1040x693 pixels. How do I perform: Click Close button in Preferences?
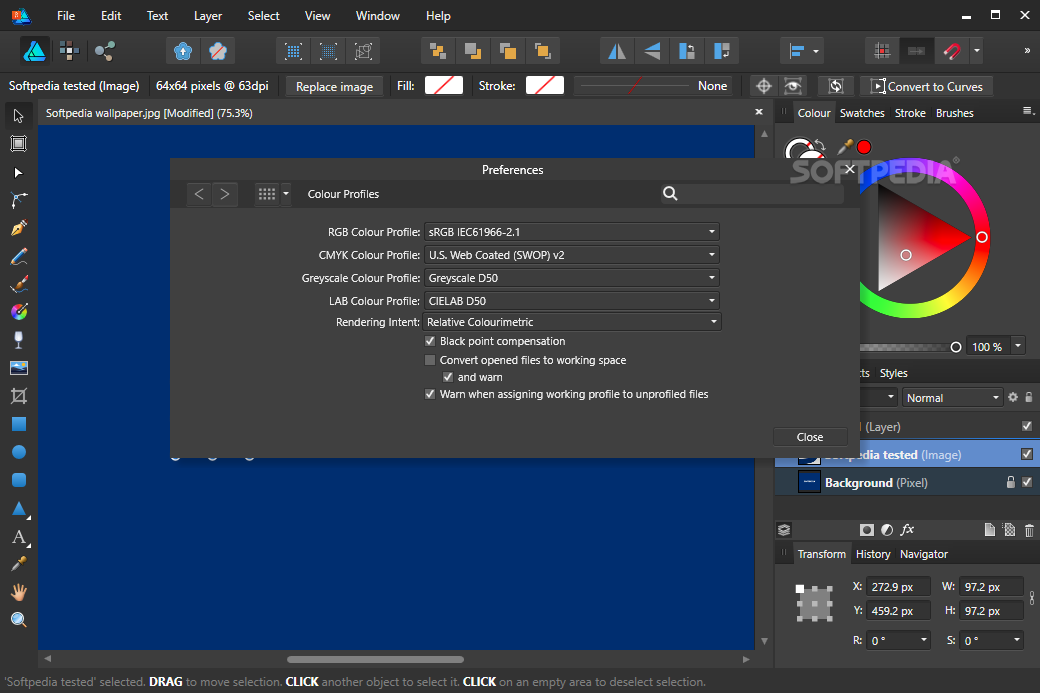coord(810,437)
